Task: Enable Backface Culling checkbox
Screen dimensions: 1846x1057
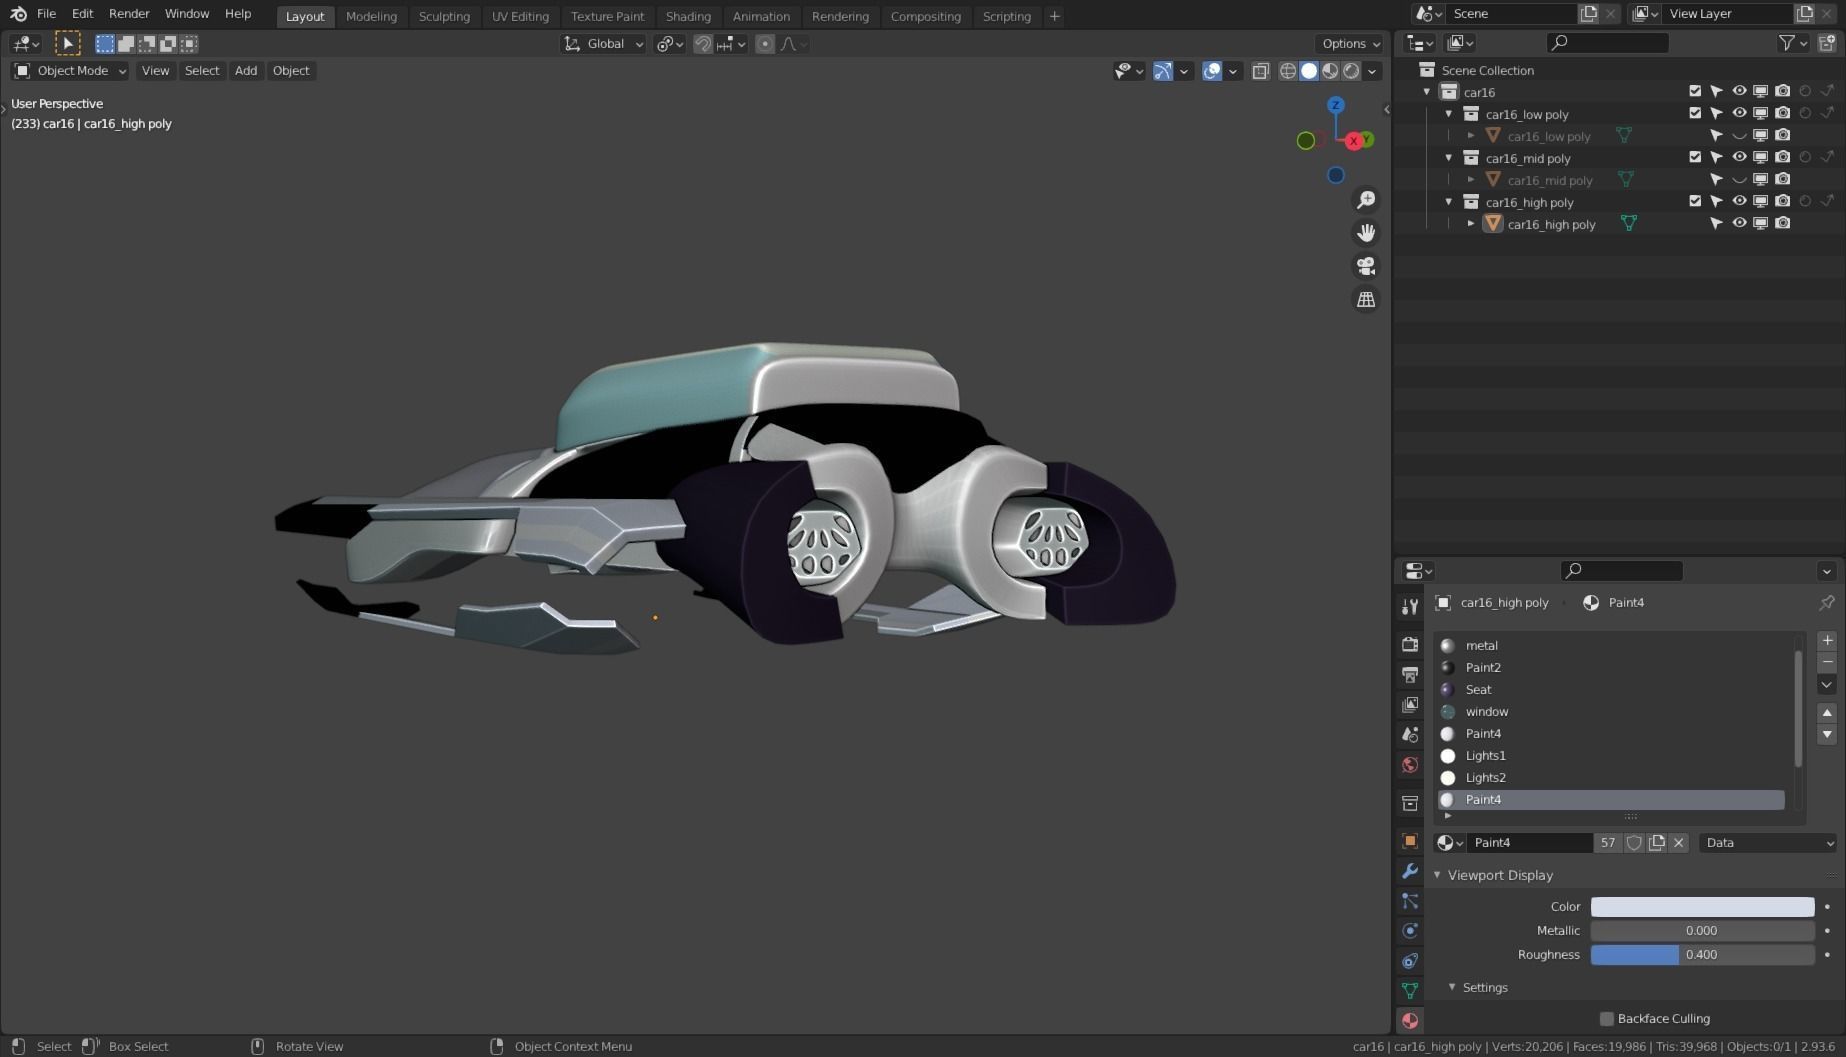Action: (x=1607, y=1019)
